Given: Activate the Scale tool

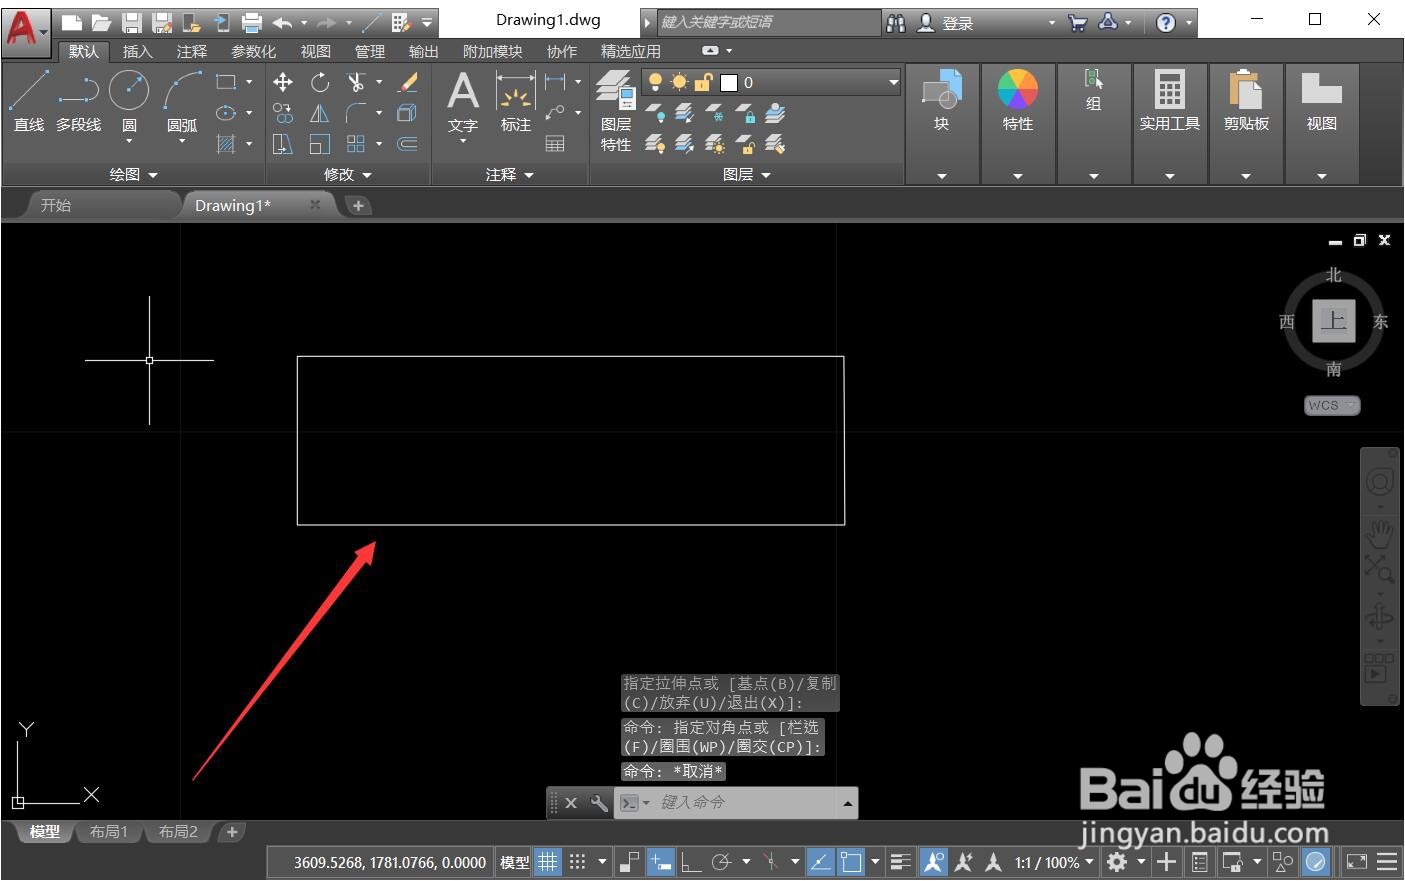Looking at the screenshot, I should 320,144.
